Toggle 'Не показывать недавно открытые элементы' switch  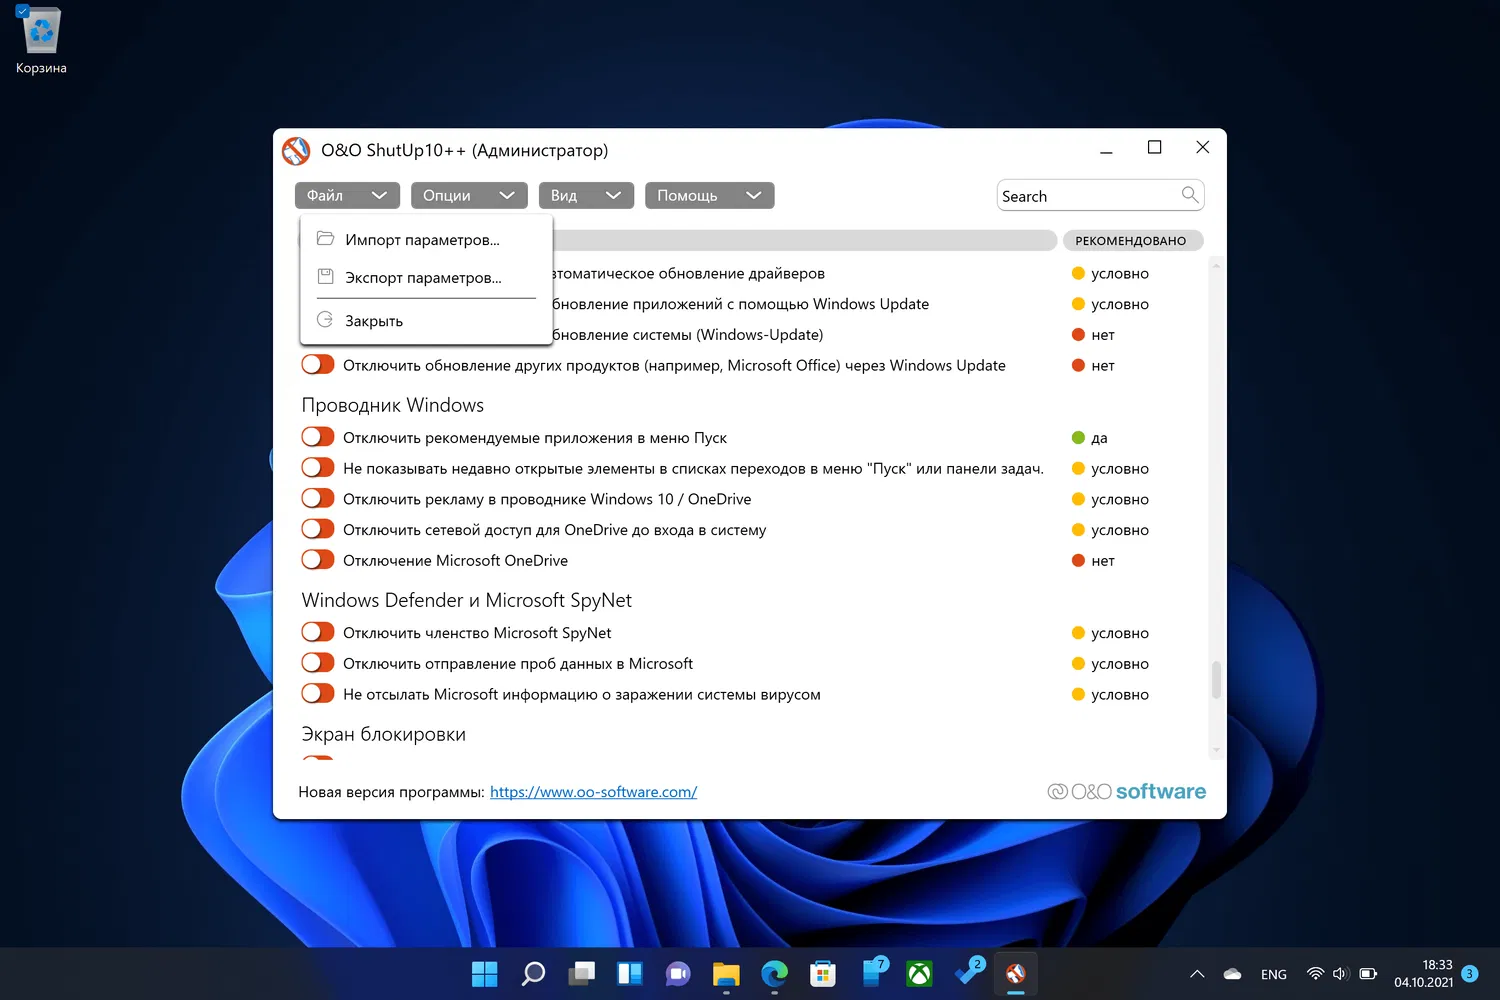[x=318, y=468]
